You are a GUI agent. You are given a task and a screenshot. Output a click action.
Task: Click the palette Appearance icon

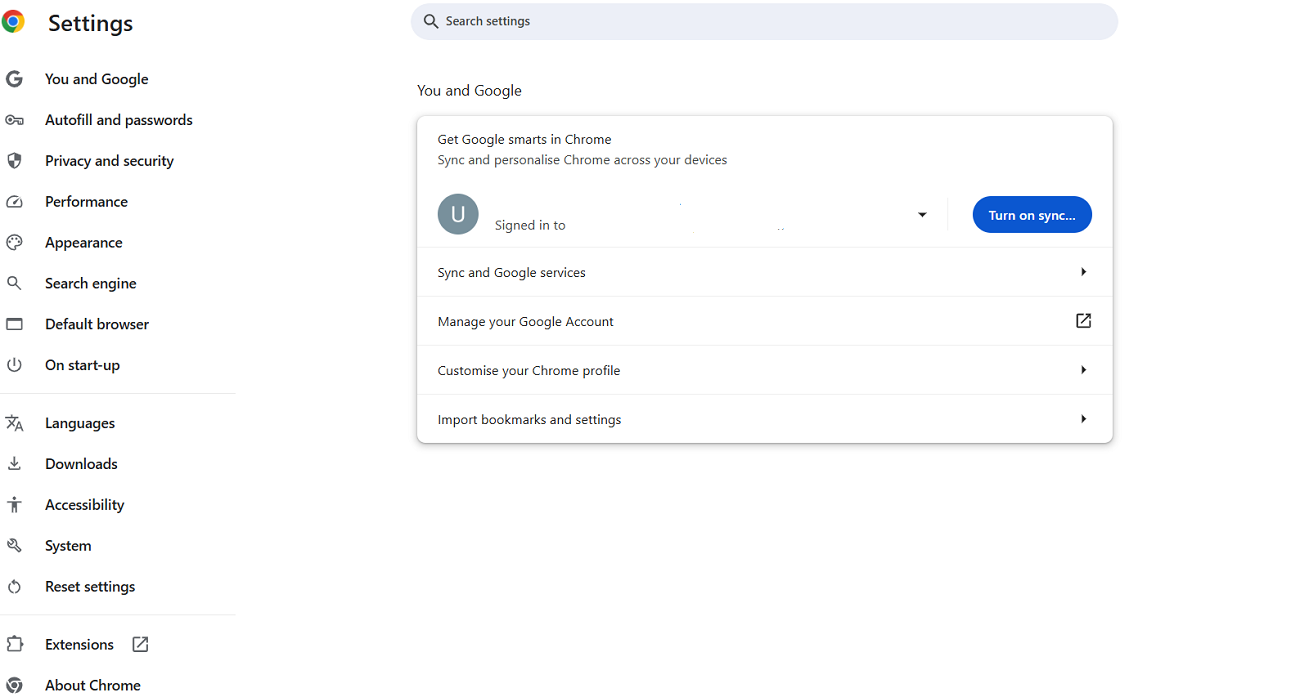(14, 243)
